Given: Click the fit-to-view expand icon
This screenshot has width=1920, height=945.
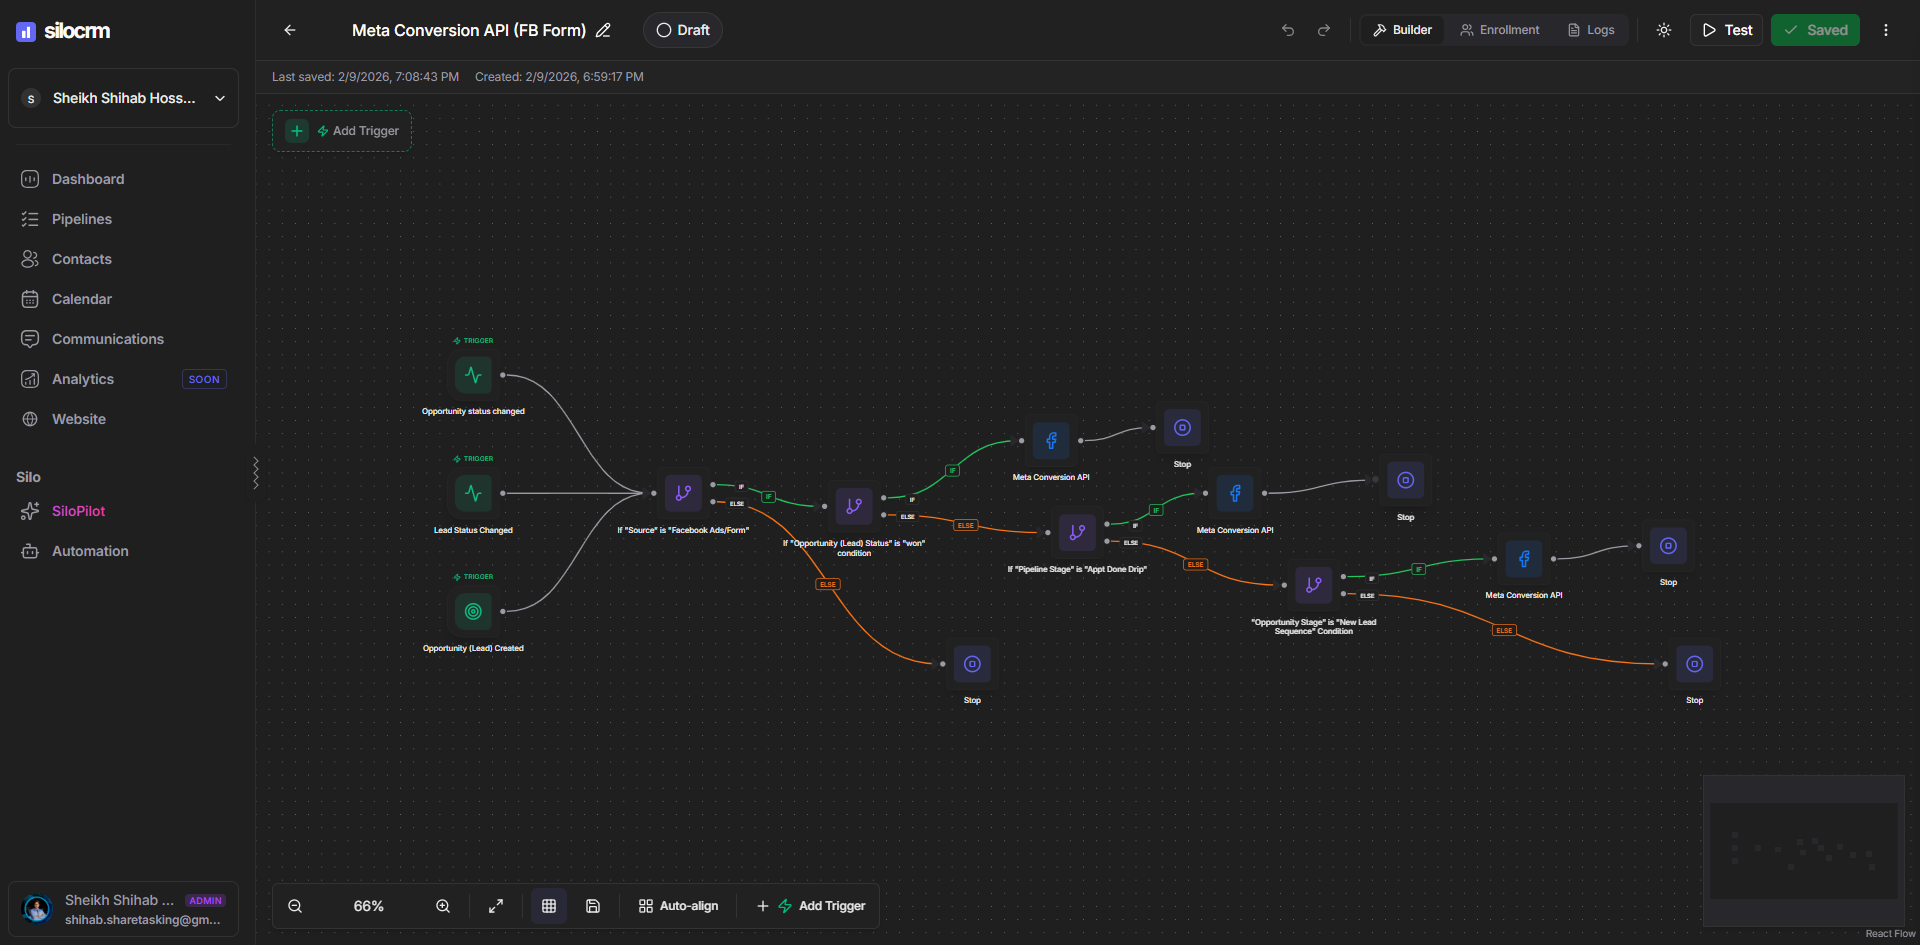Looking at the screenshot, I should pos(496,906).
